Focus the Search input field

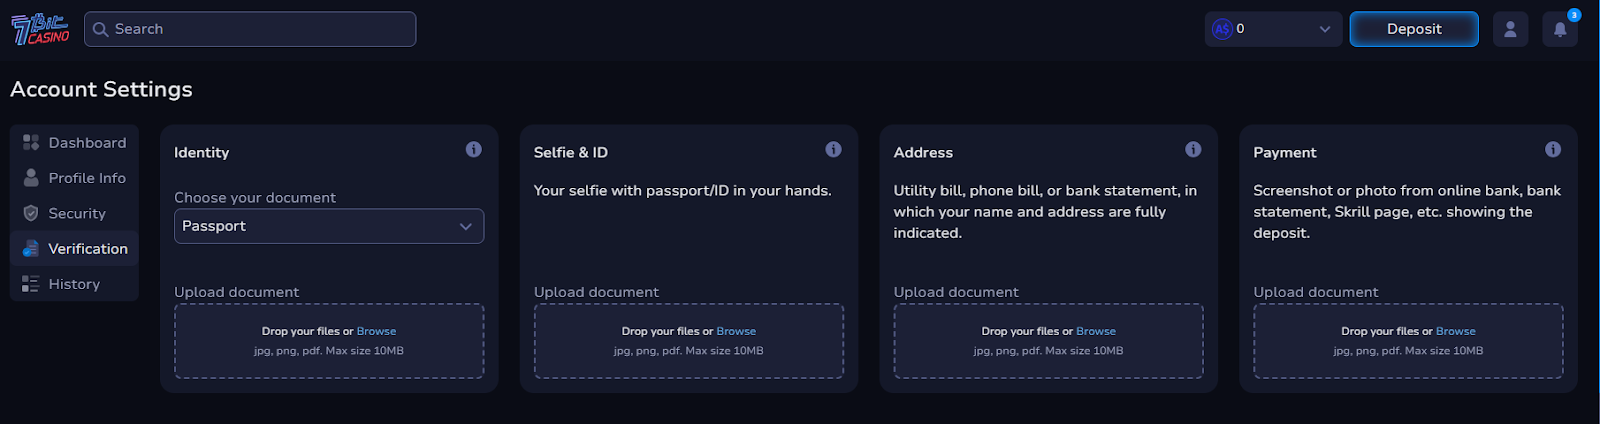pyautogui.click(x=250, y=29)
